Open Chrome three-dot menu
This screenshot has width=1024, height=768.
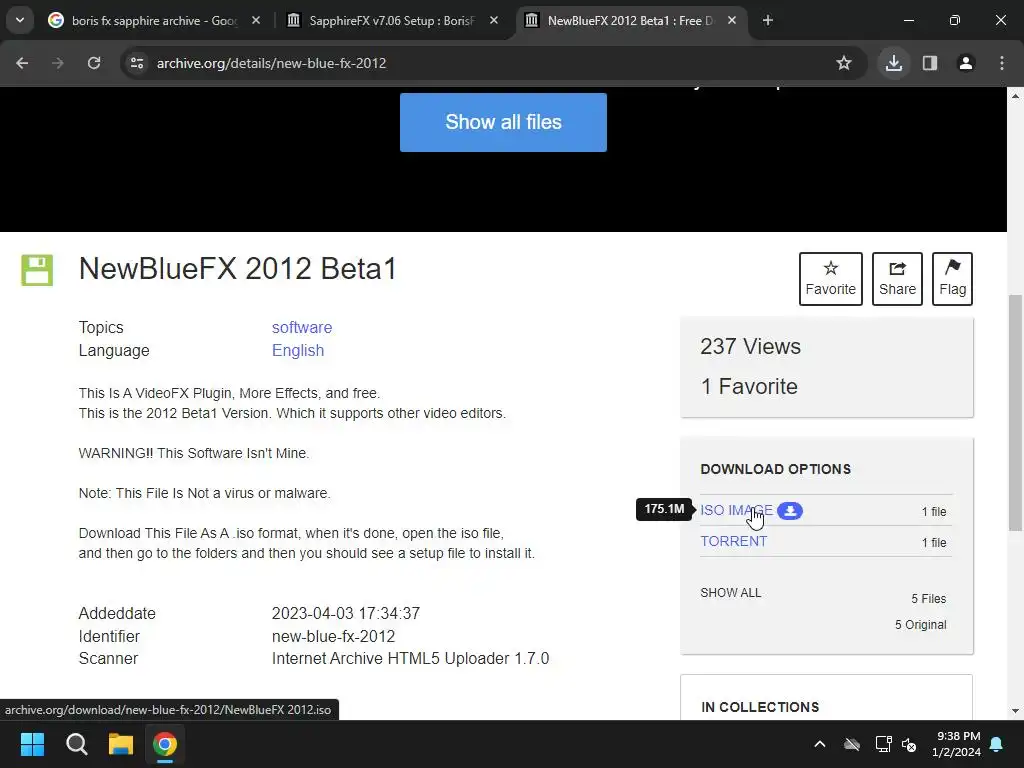[1002, 63]
